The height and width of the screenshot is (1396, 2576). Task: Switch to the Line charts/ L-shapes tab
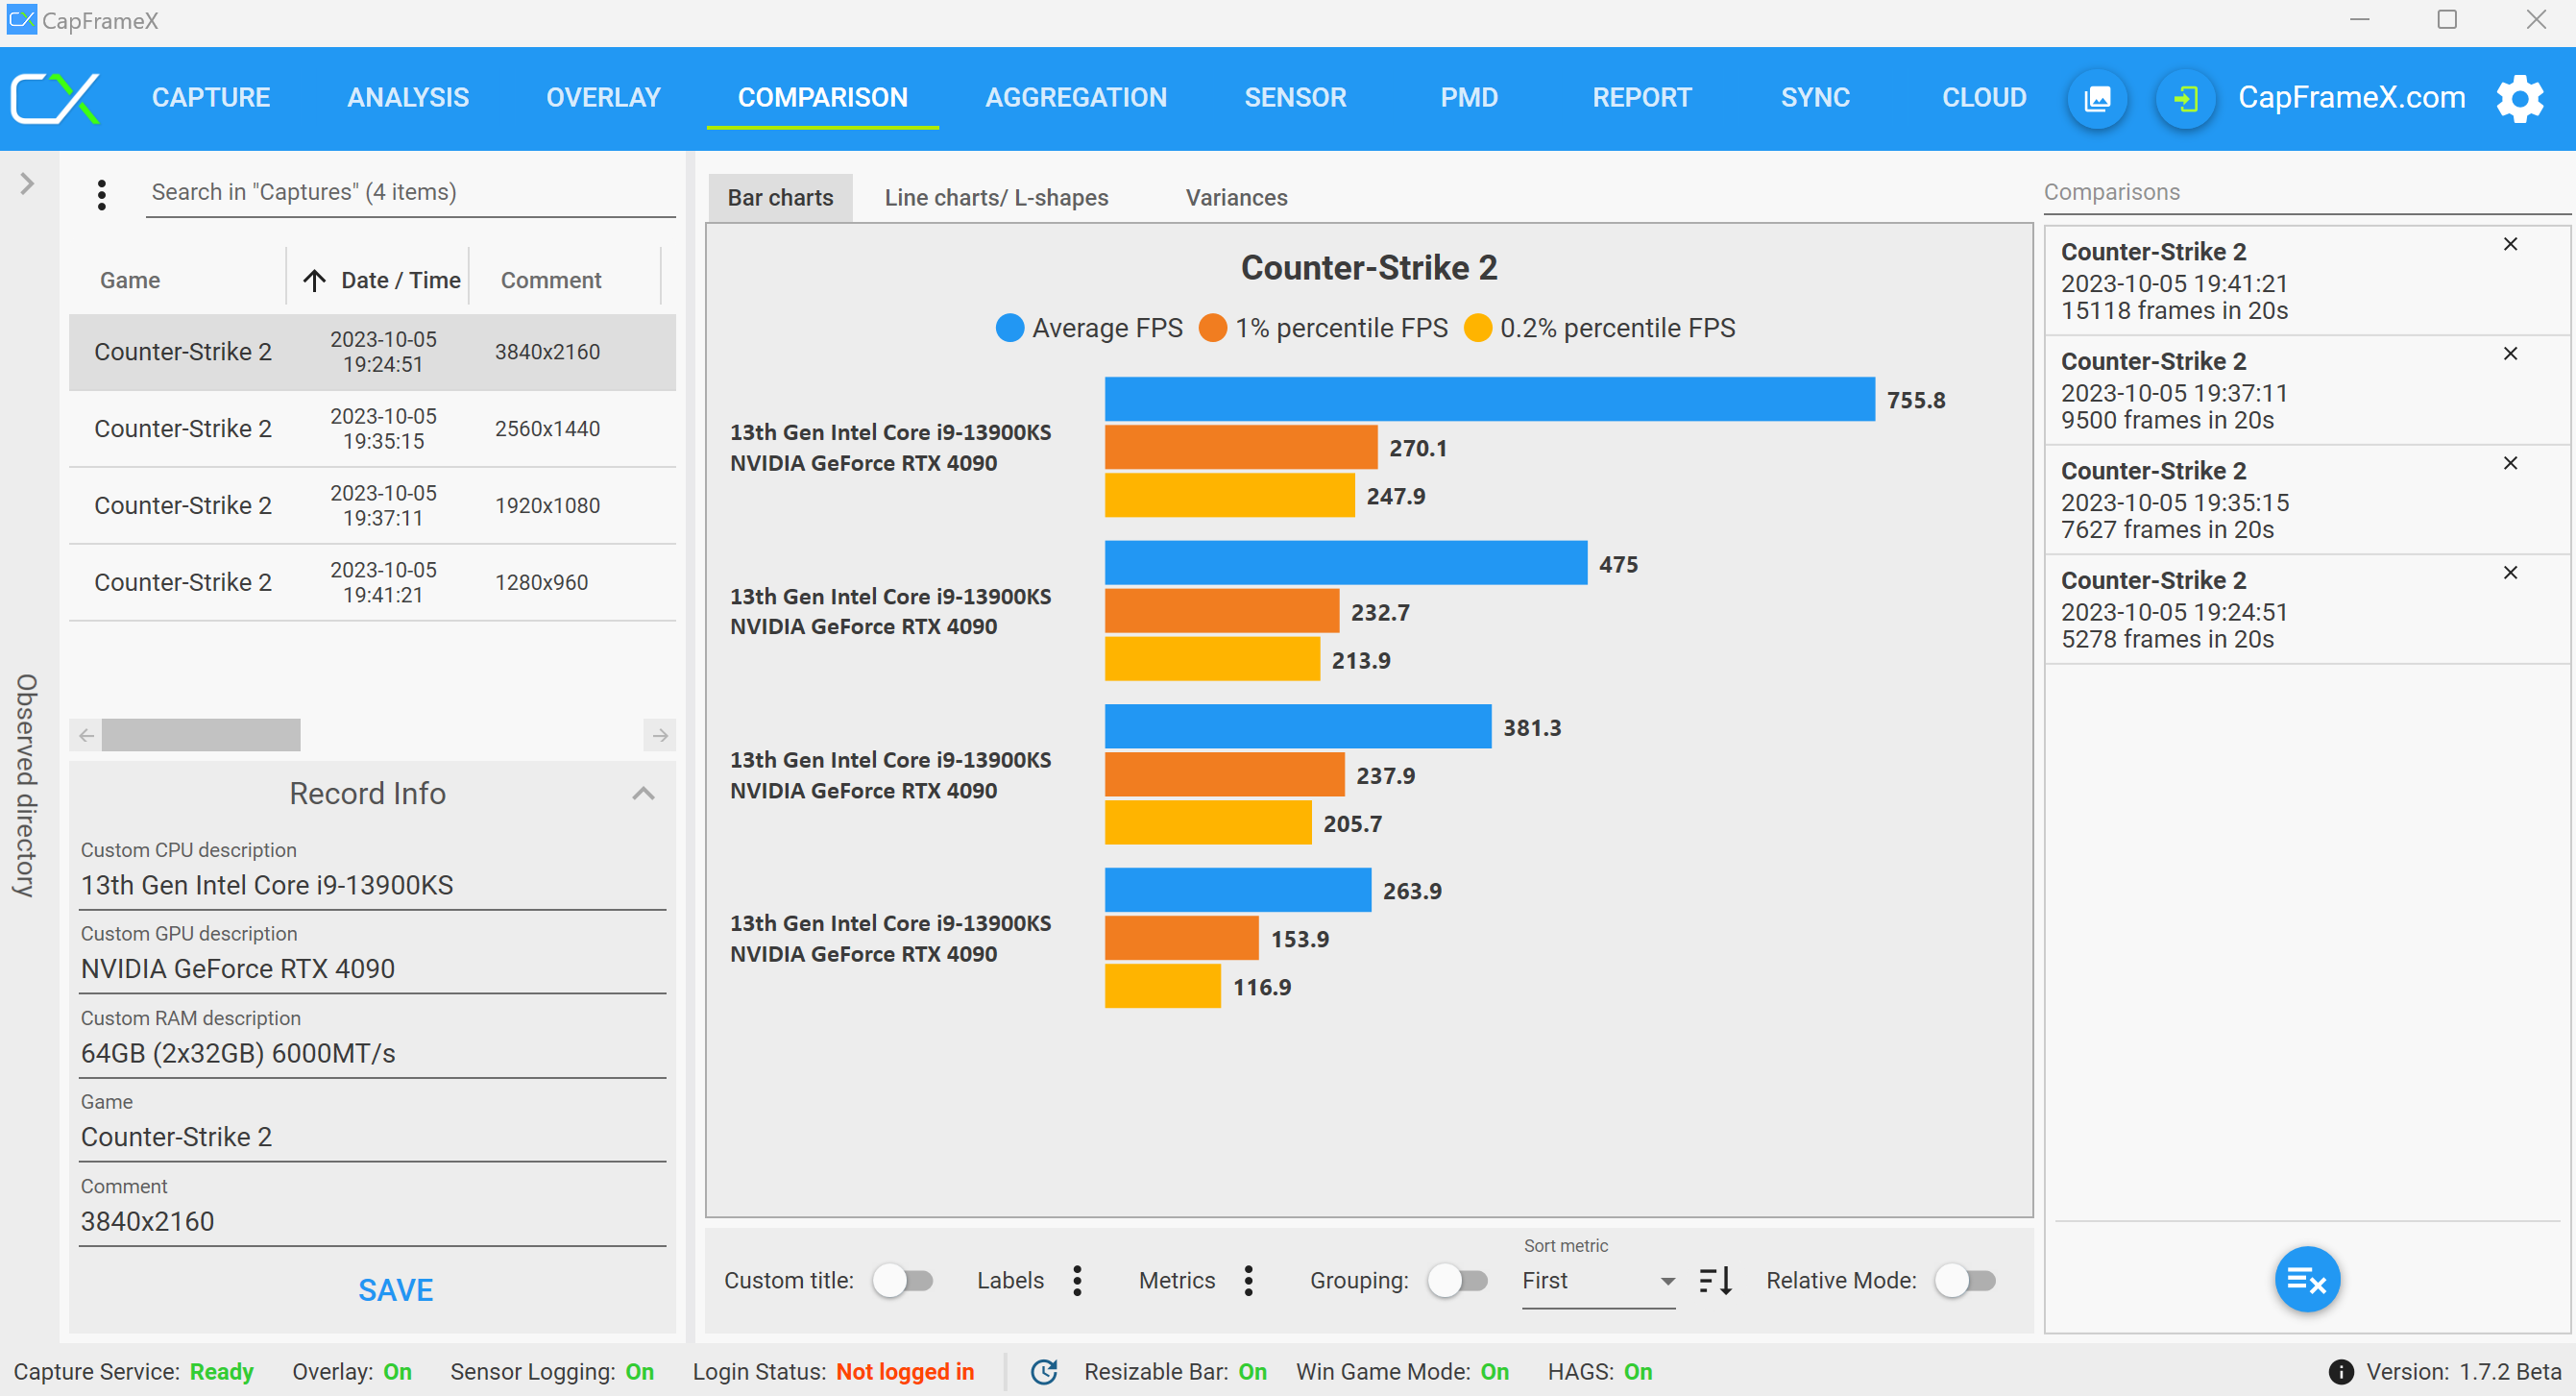(996, 198)
